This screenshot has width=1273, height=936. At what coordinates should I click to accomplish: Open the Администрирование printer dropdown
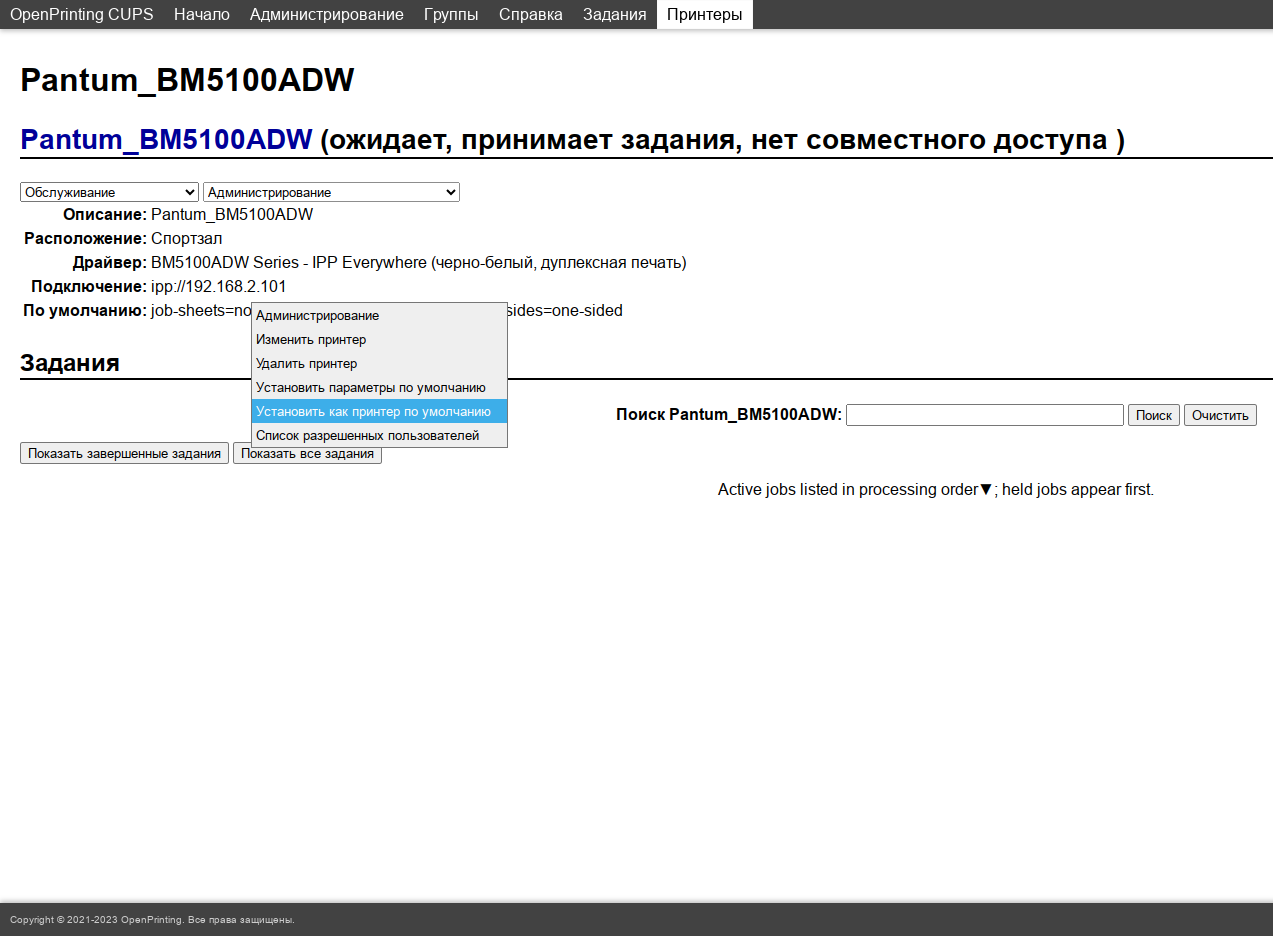pos(331,192)
